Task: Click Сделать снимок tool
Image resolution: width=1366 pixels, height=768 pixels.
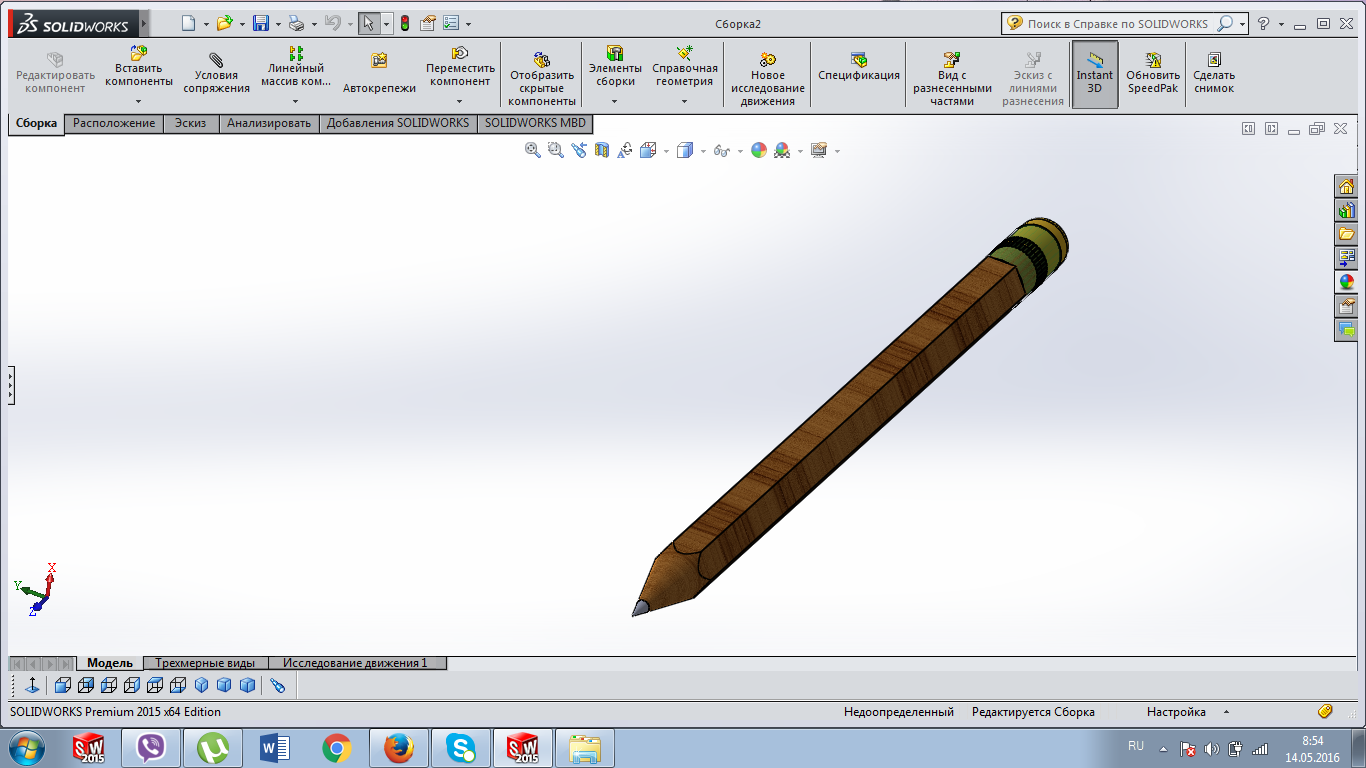Action: (1214, 74)
